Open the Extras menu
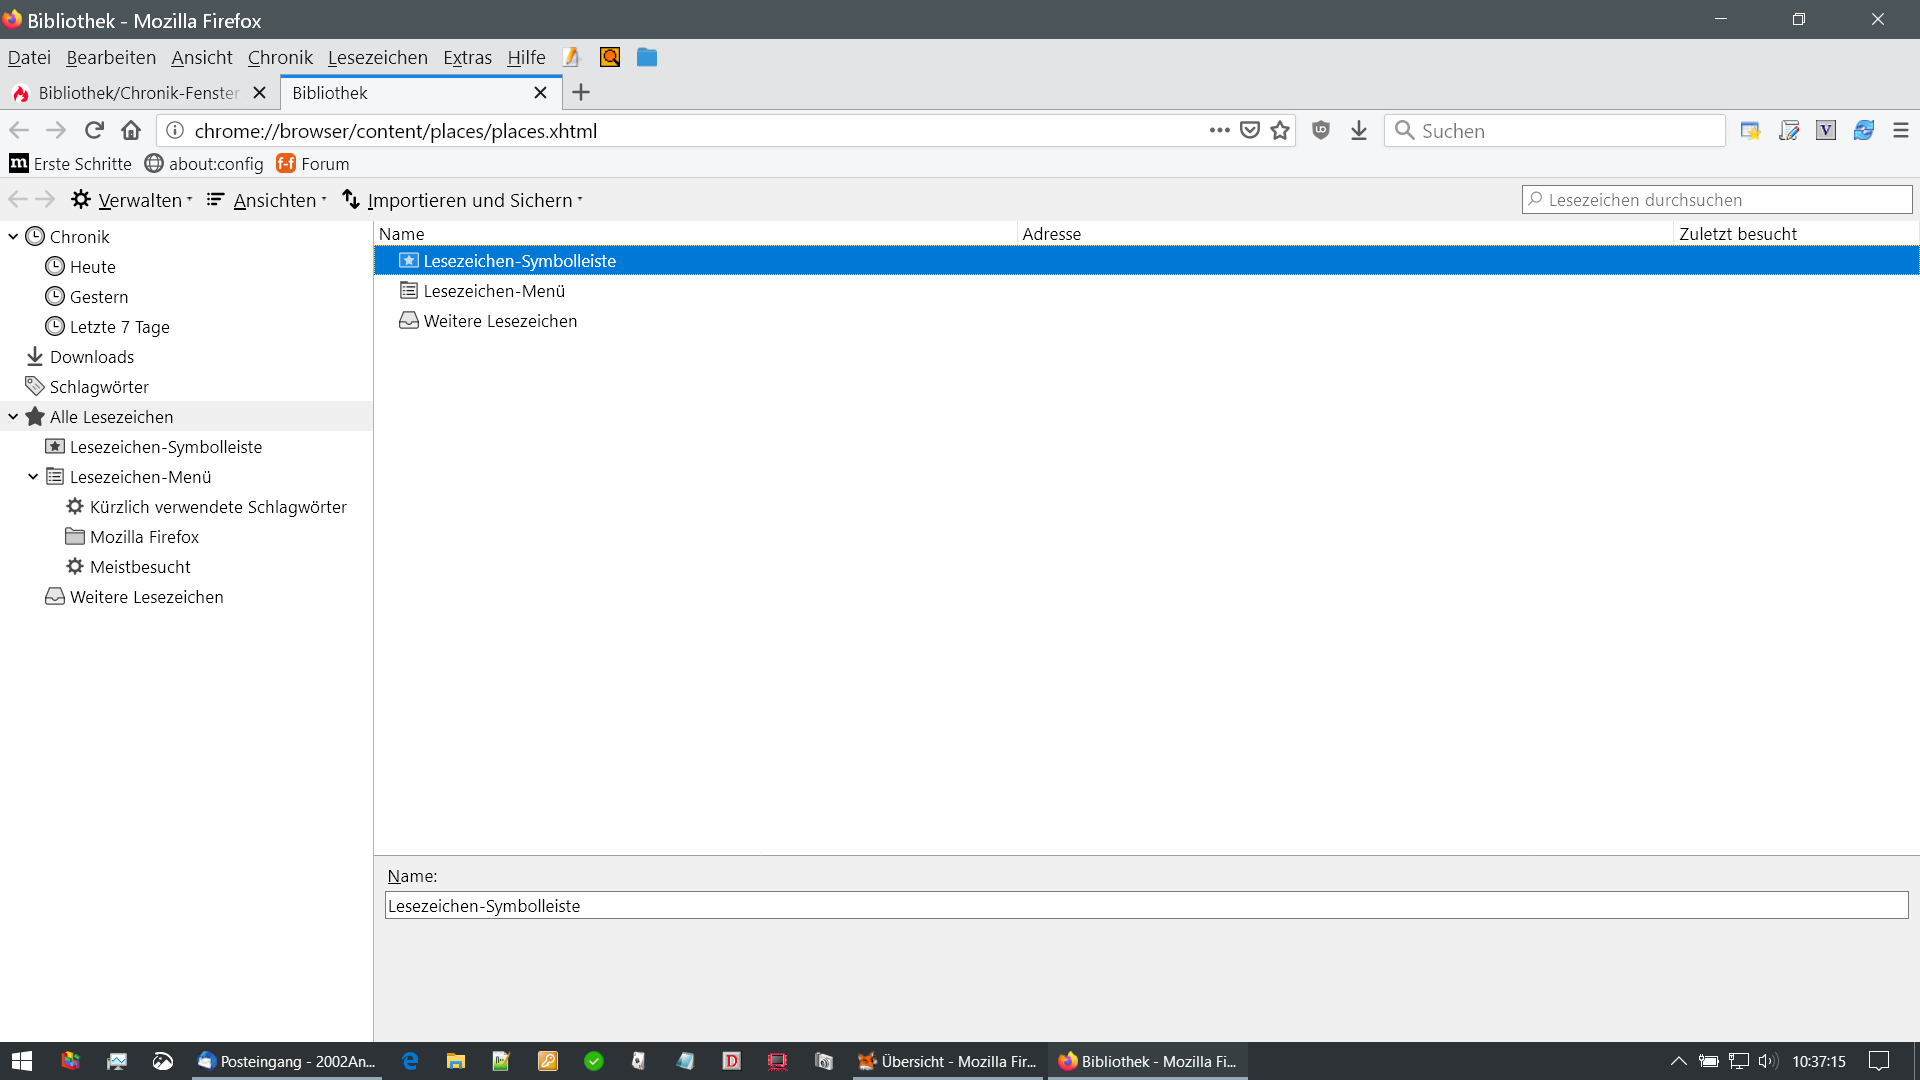Image resolution: width=1920 pixels, height=1080 pixels. point(467,58)
